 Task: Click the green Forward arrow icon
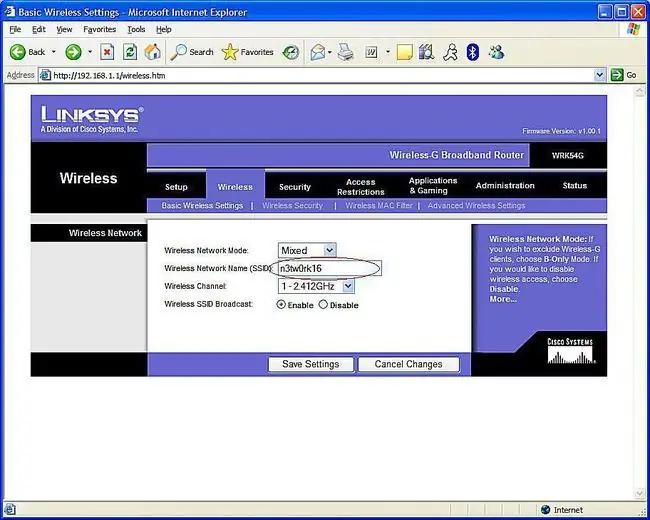[x=73, y=52]
